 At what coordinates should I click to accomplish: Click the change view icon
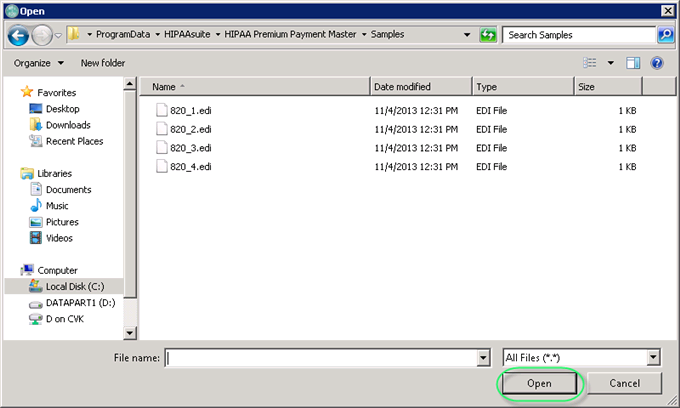coord(590,63)
